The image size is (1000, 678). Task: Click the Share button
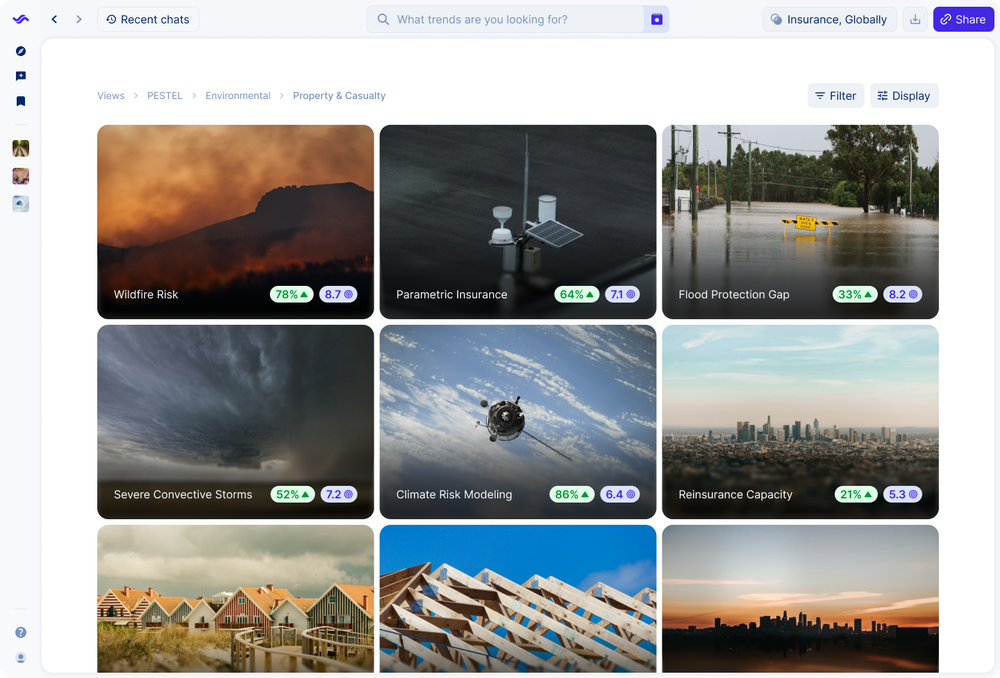(963, 19)
